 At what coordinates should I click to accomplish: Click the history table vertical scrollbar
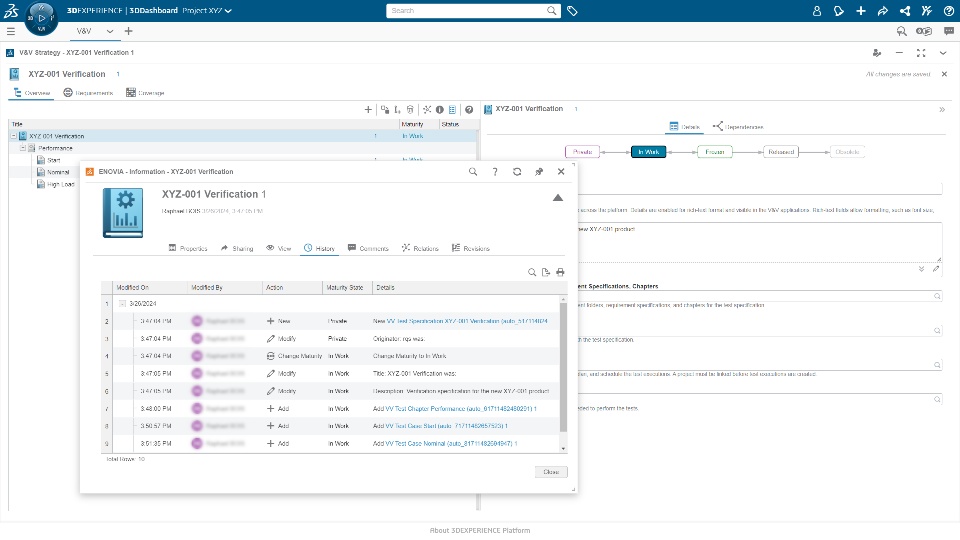click(563, 367)
